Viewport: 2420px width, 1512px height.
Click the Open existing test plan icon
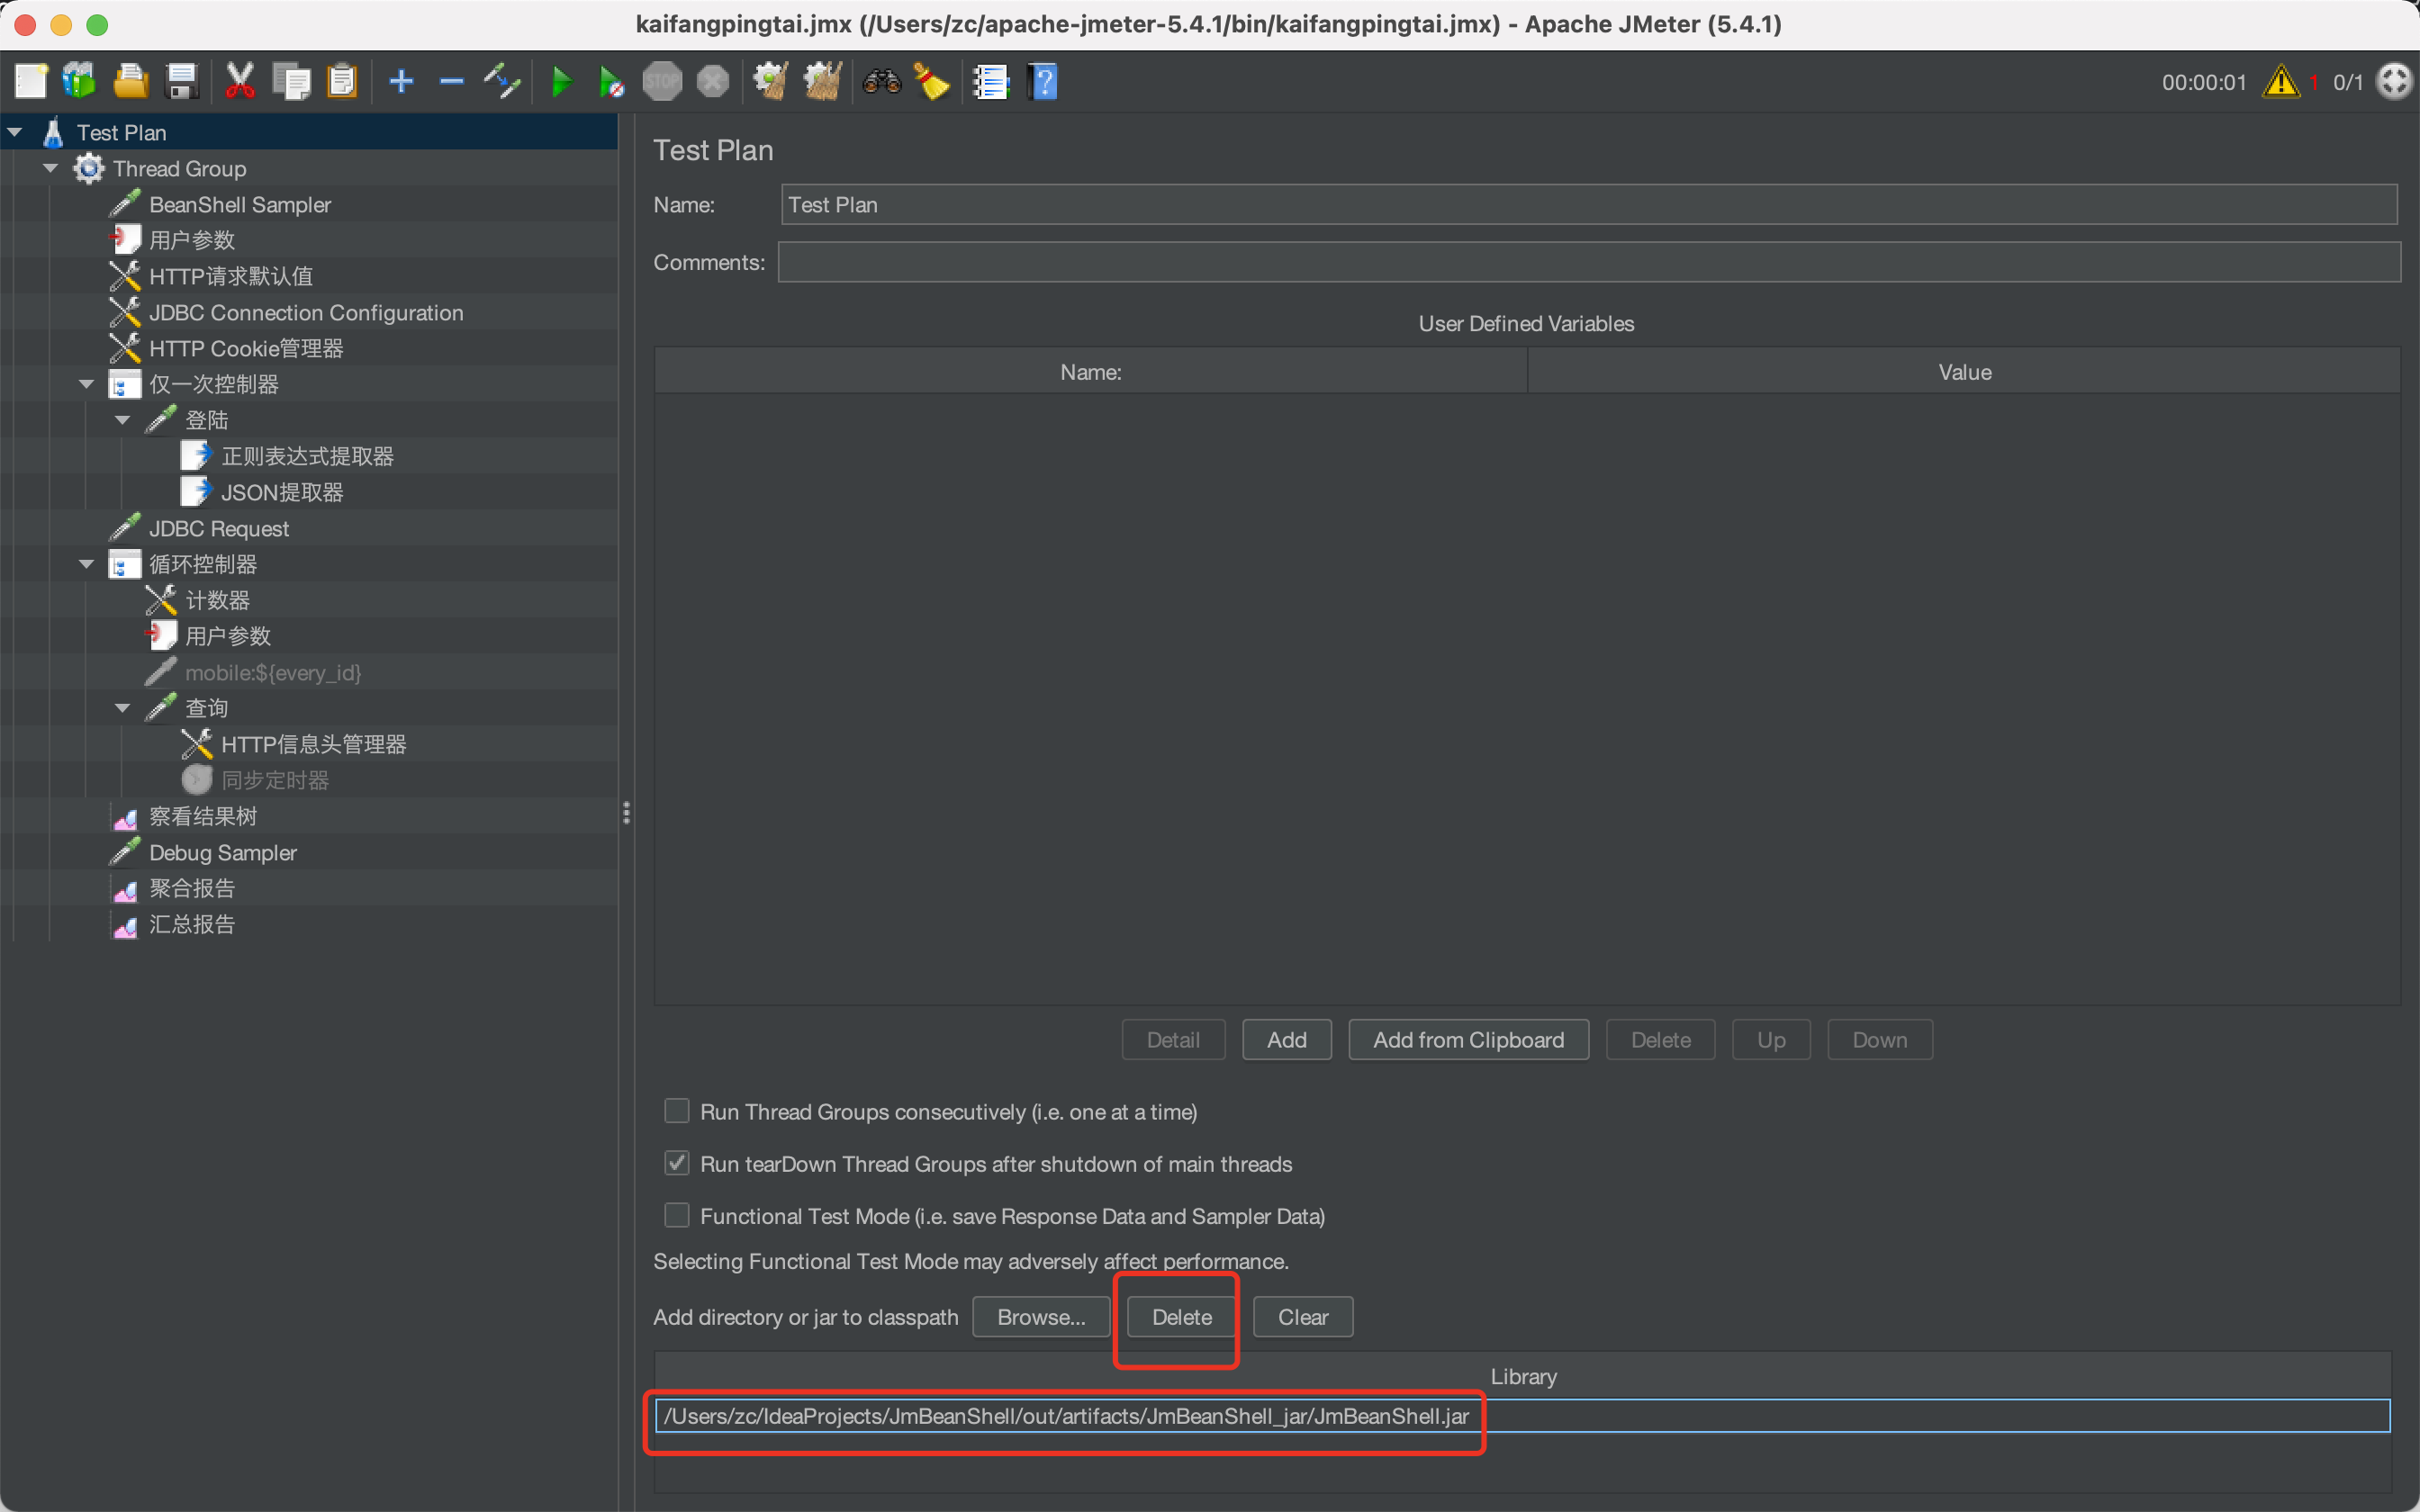[x=129, y=82]
